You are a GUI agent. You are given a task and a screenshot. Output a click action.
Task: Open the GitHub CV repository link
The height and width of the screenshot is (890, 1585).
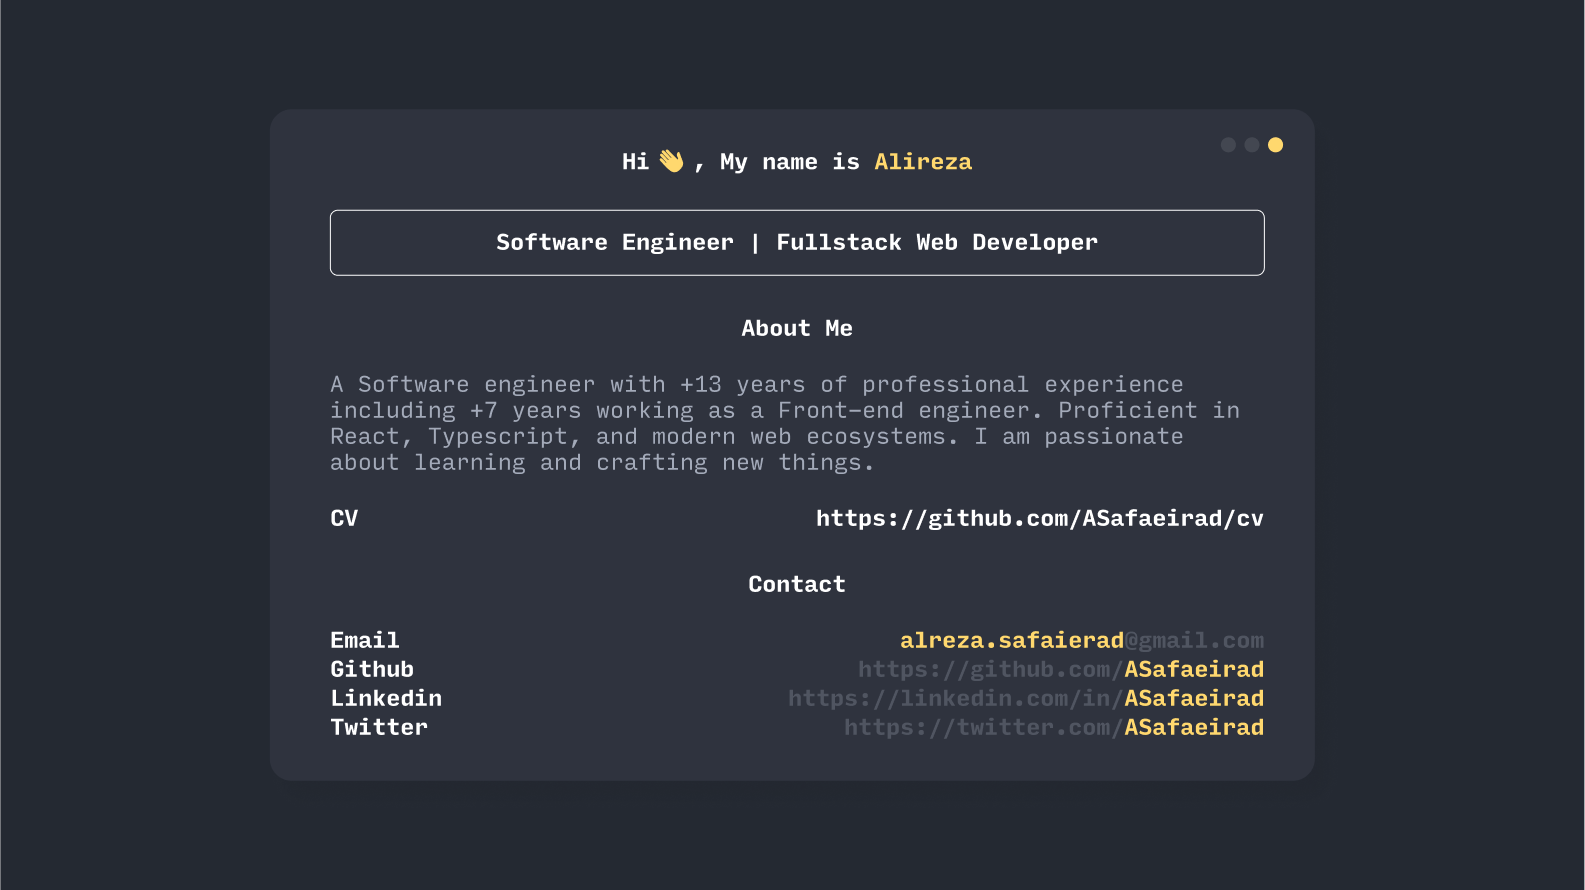pos(1039,518)
